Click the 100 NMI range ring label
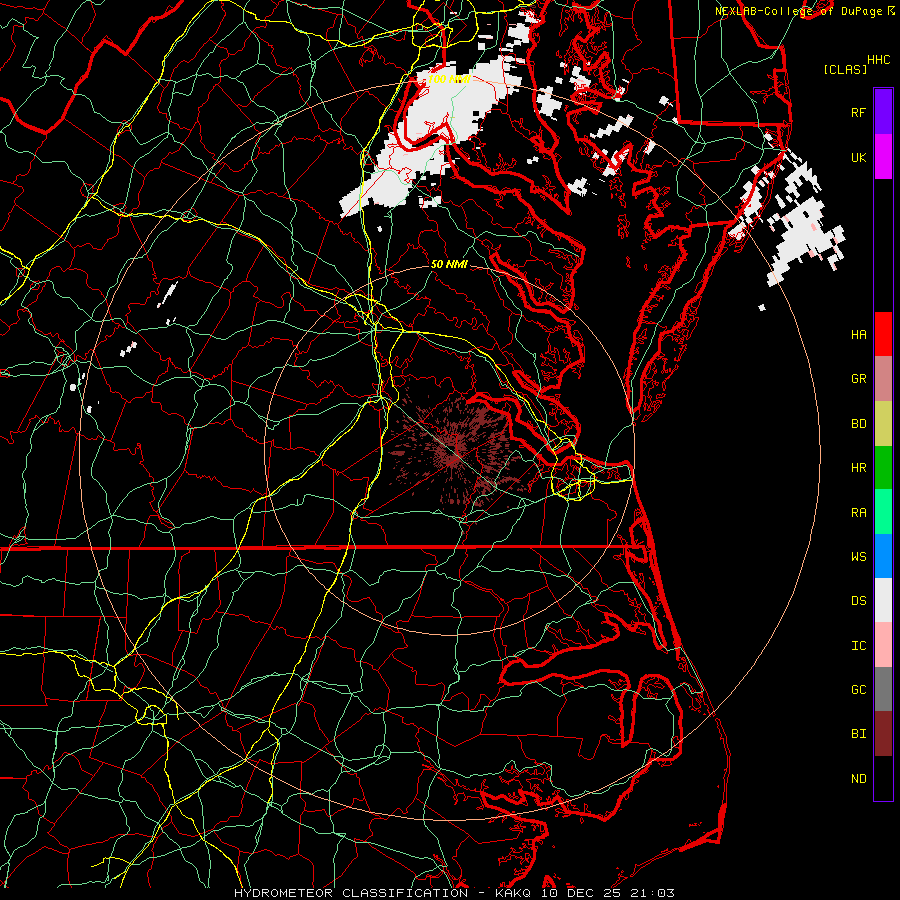Viewport: 900px width, 900px height. (449, 79)
